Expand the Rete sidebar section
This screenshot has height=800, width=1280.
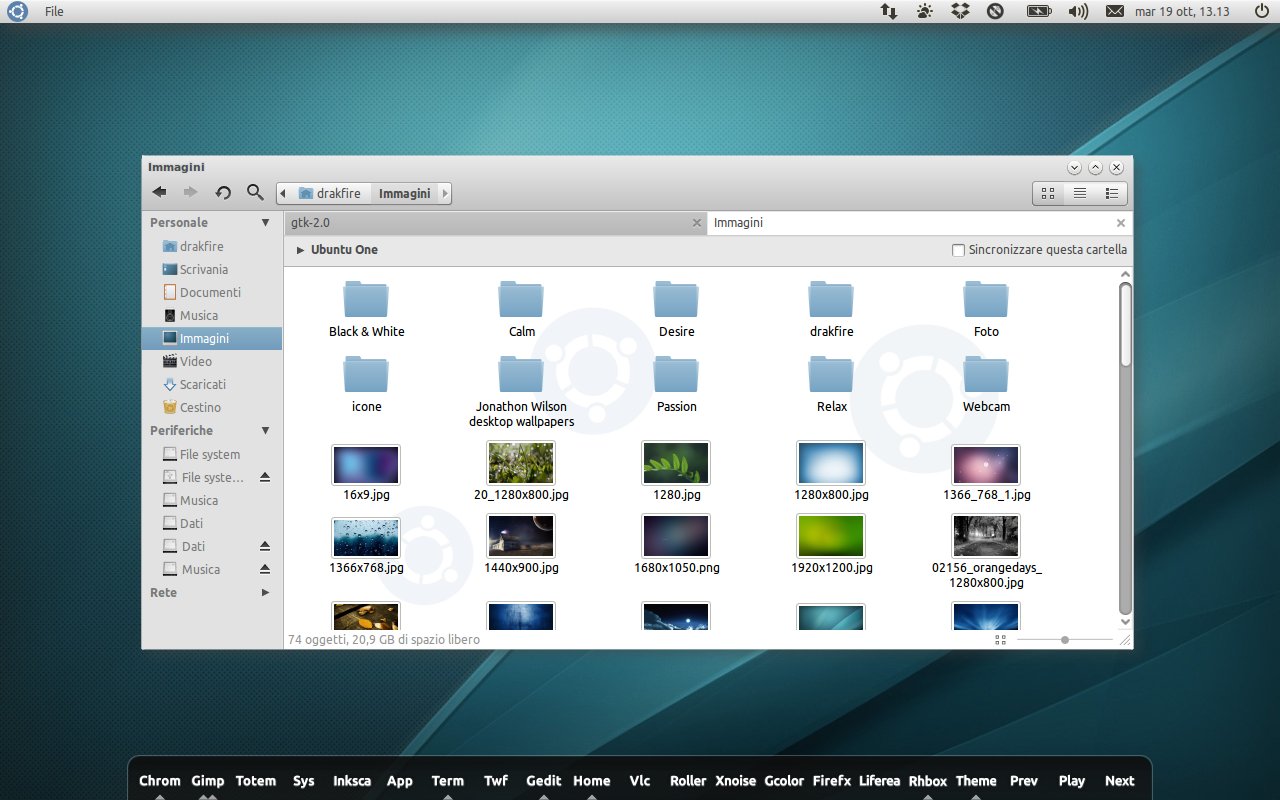tap(265, 592)
